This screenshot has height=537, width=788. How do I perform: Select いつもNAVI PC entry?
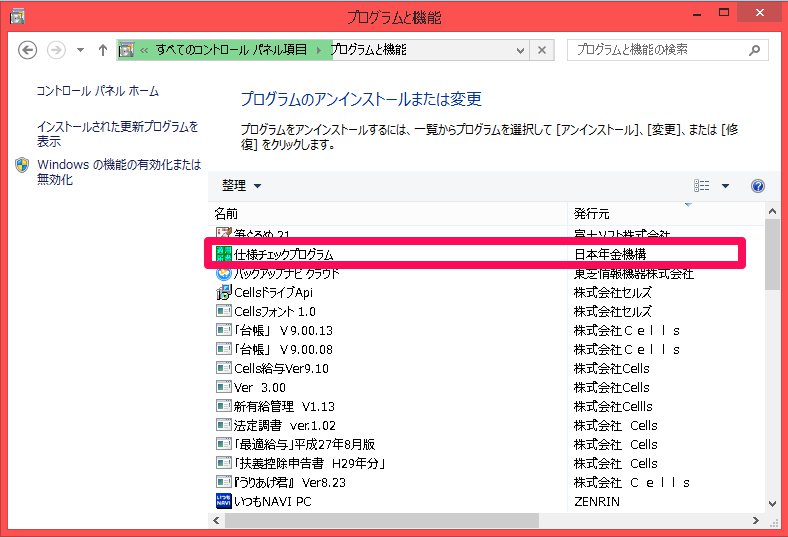click(273, 501)
